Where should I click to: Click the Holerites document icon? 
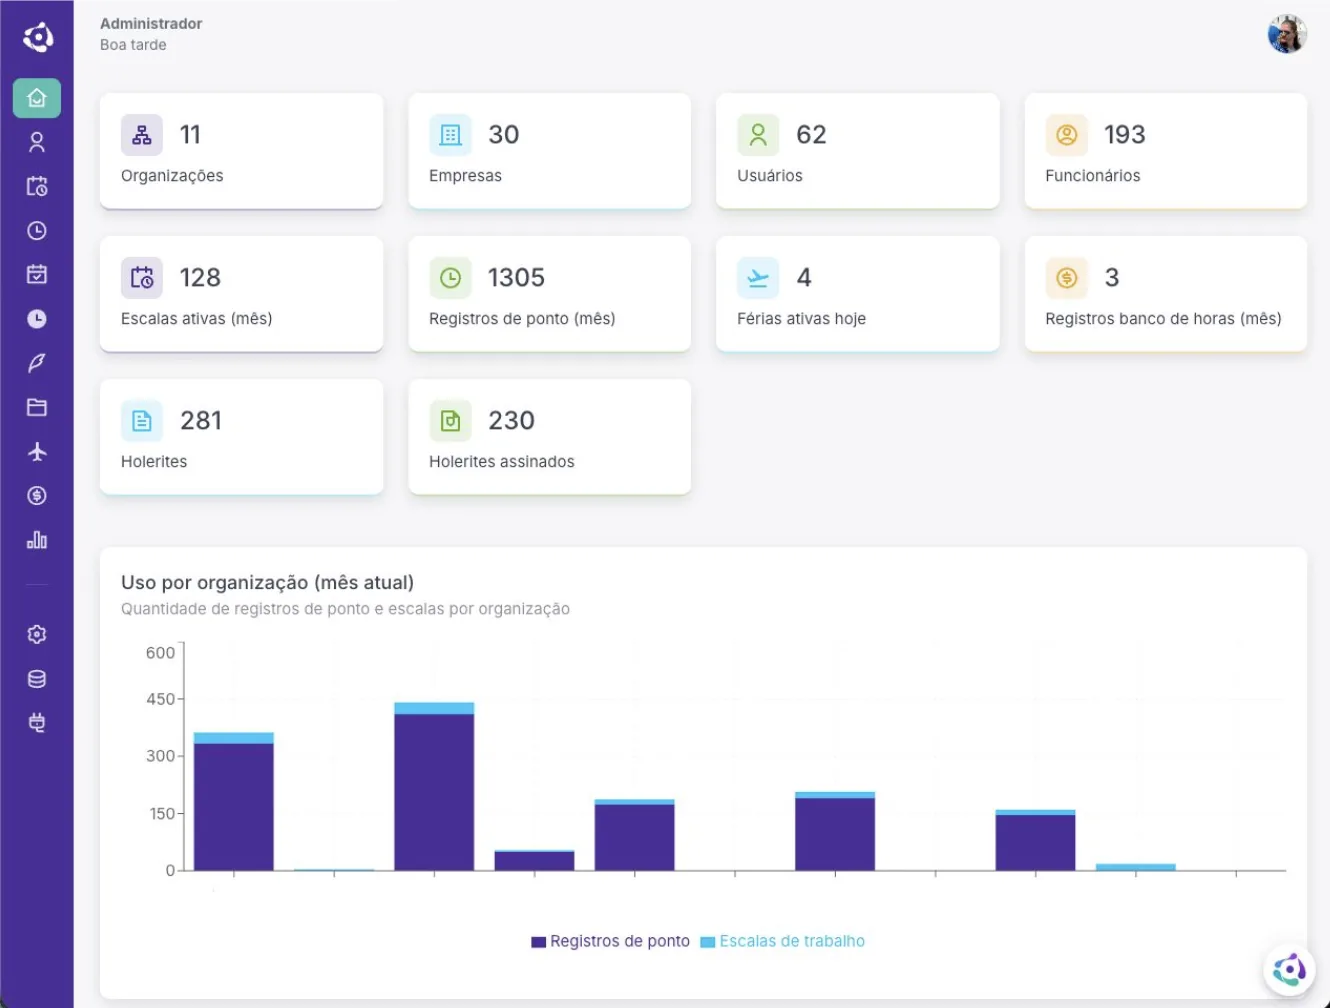point(142,421)
